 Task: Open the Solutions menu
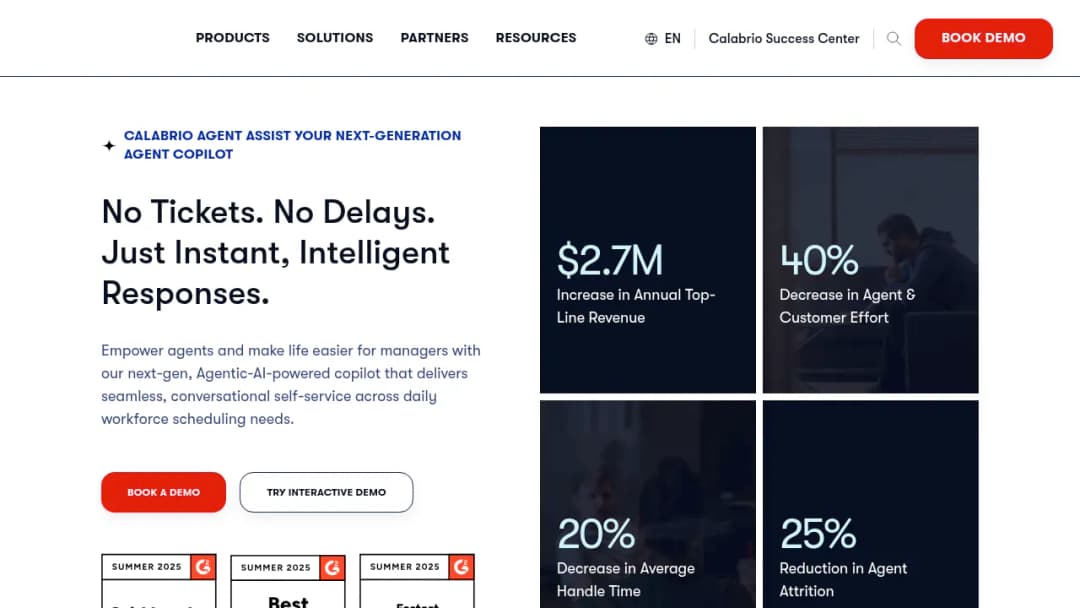(x=335, y=38)
